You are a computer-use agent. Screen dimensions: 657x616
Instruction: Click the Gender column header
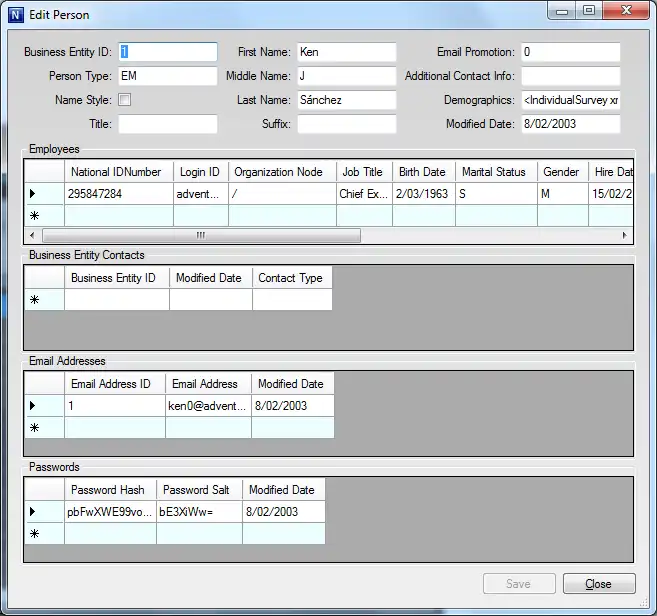(x=563, y=172)
